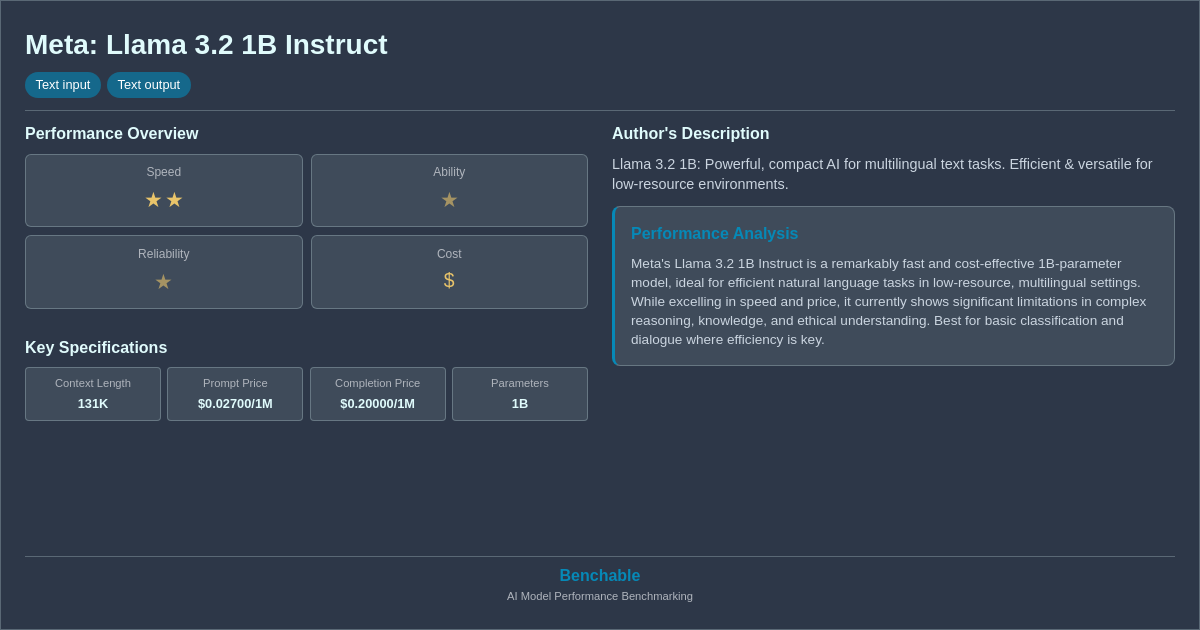The width and height of the screenshot is (1200, 630).
Task: Click the dollar sign in the Cost card
Action: click(449, 280)
